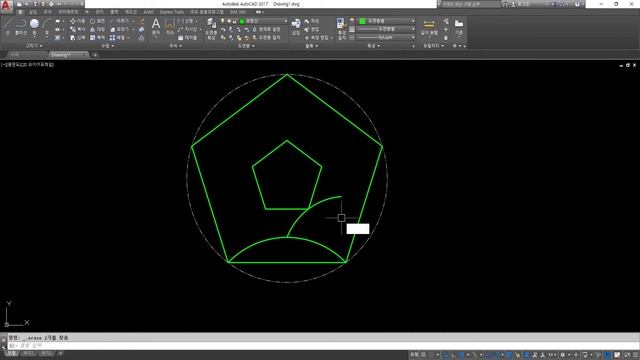Select the Hatch tool in Draw panel
This screenshot has height=360, width=640.
click(58, 38)
